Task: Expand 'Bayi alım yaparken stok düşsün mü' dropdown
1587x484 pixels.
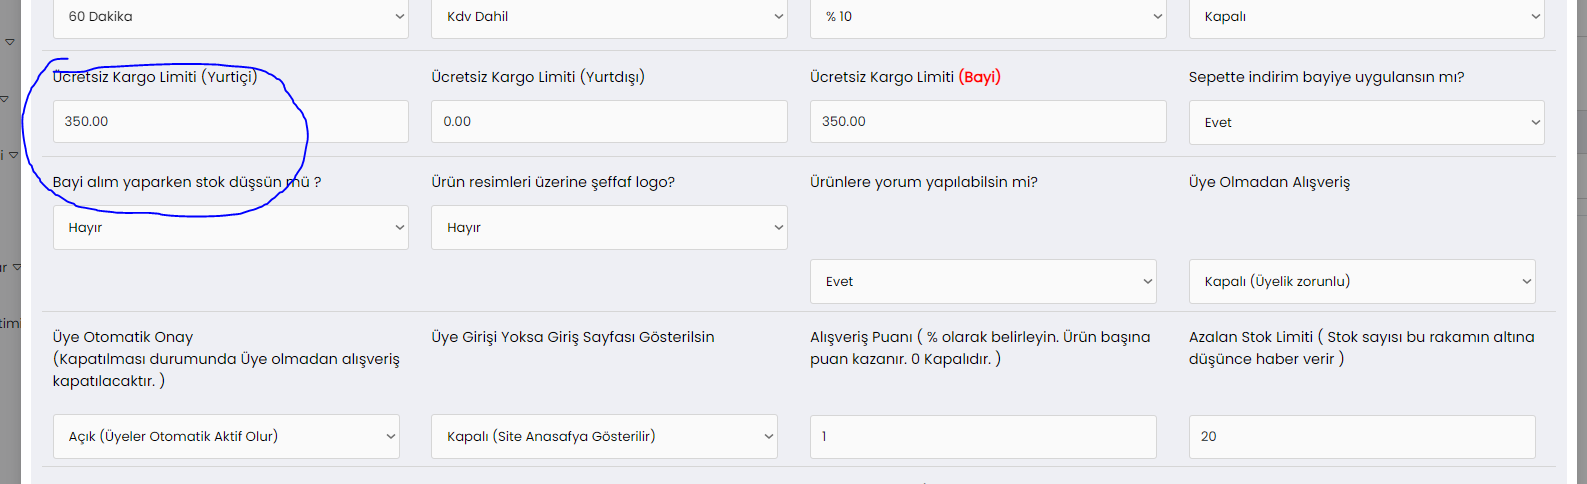Action: (x=230, y=228)
